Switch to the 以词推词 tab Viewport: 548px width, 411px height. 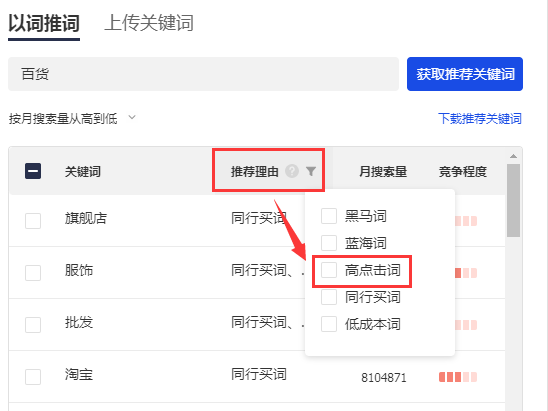(x=44, y=24)
